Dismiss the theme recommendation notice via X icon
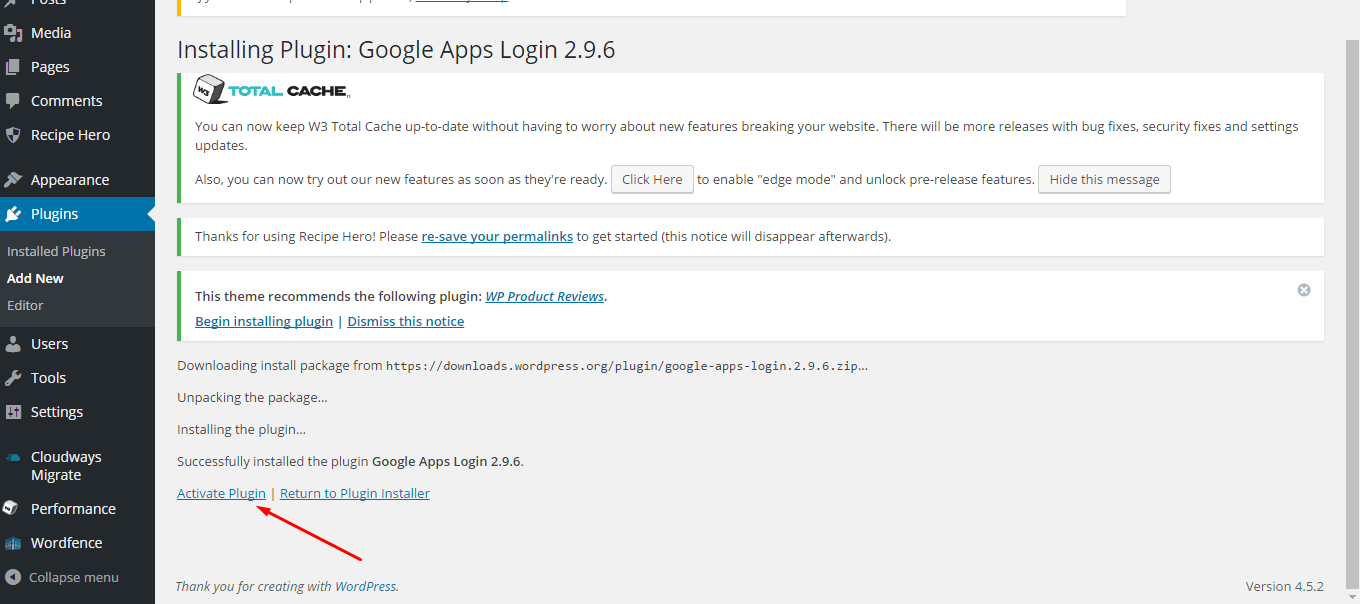Screen dimensions: 1360x604 1304,290
